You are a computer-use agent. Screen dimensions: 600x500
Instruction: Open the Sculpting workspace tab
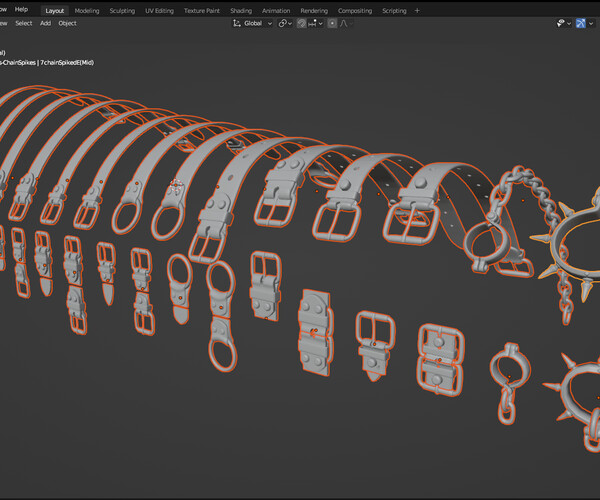tap(122, 11)
